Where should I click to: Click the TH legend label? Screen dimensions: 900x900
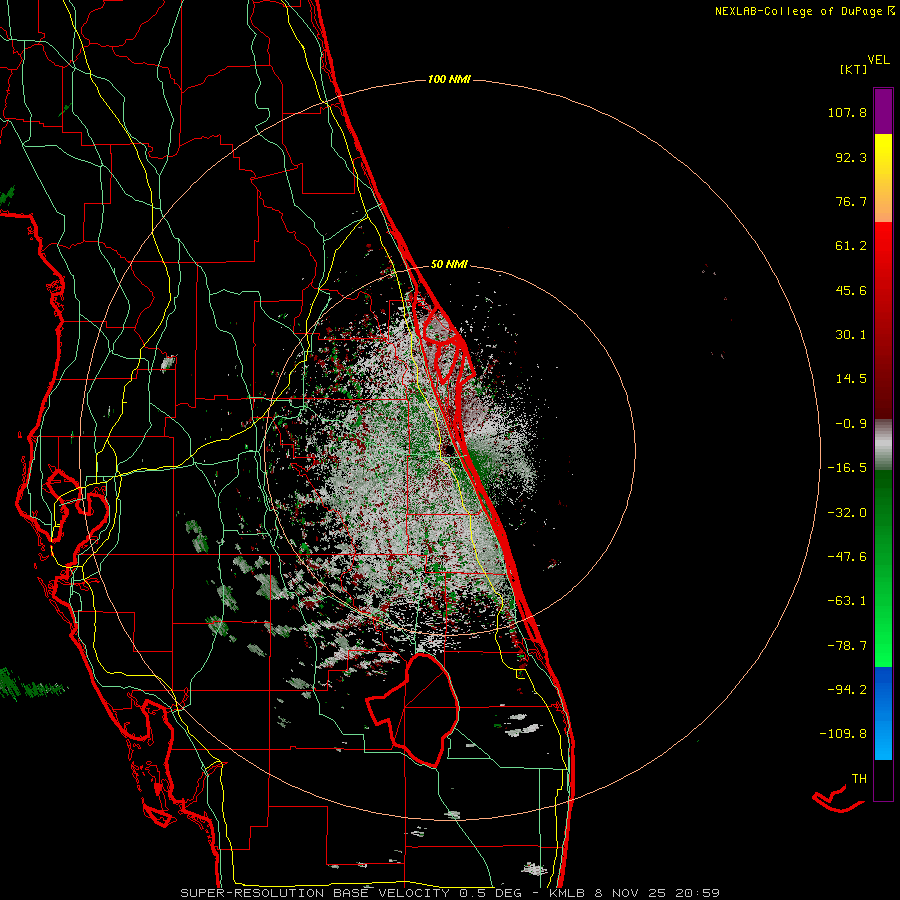pyautogui.click(x=859, y=779)
